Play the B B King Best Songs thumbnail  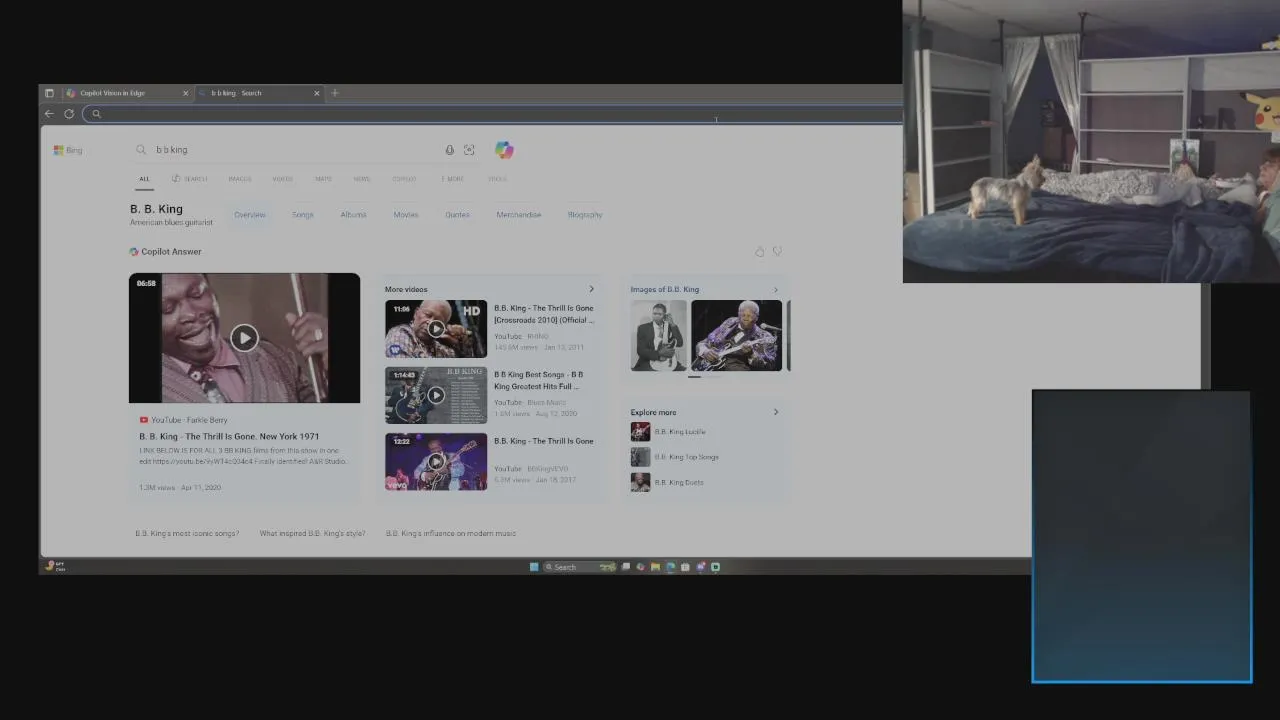pyautogui.click(x=436, y=395)
